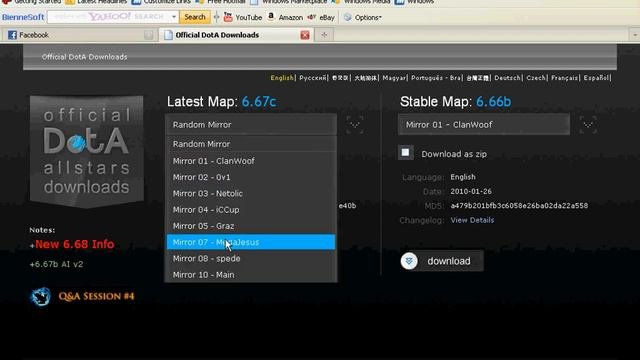Close the Facebook tab
640x360 pixels.
tap(149, 35)
